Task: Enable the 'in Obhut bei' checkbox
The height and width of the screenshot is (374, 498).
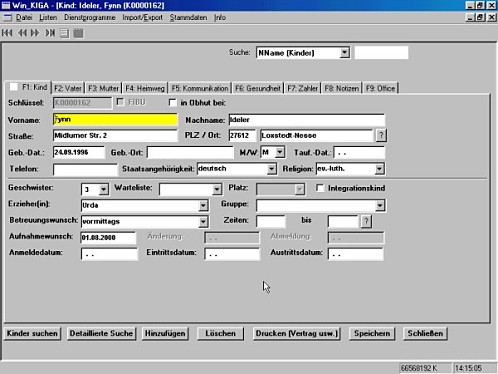Action: (x=172, y=103)
